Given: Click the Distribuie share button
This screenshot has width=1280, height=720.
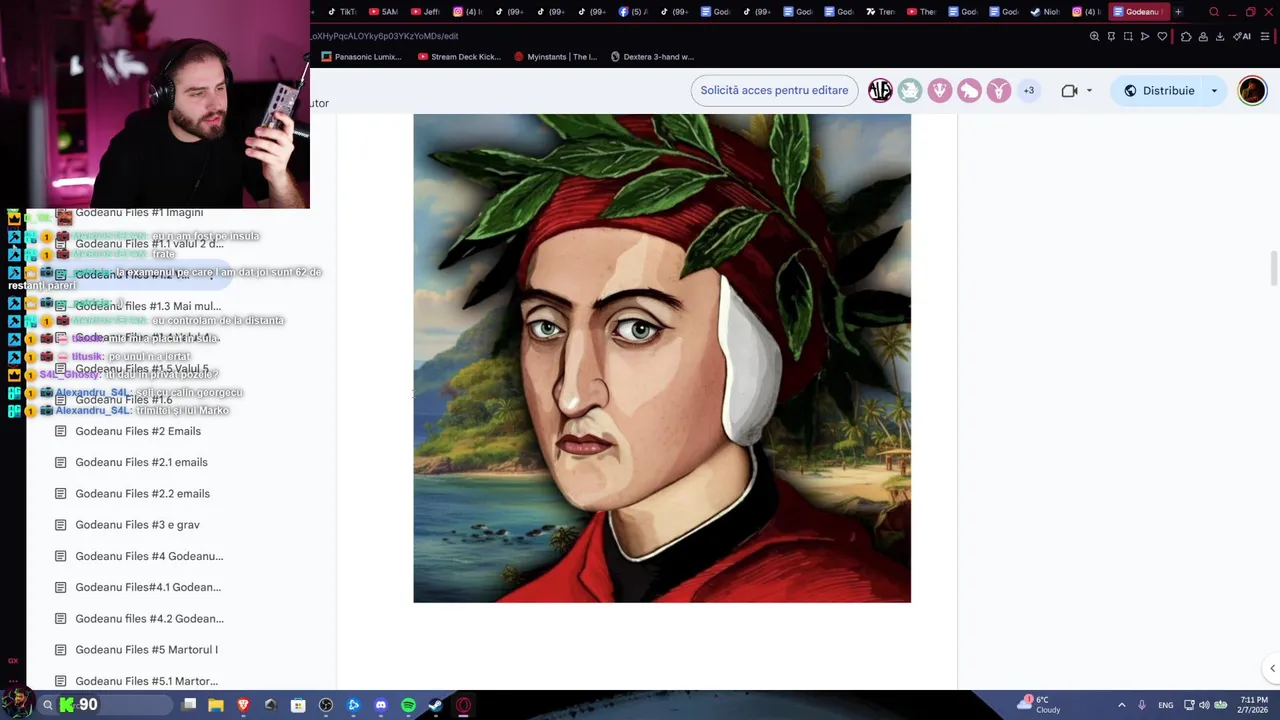Looking at the screenshot, I should pyautogui.click(x=1159, y=90).
